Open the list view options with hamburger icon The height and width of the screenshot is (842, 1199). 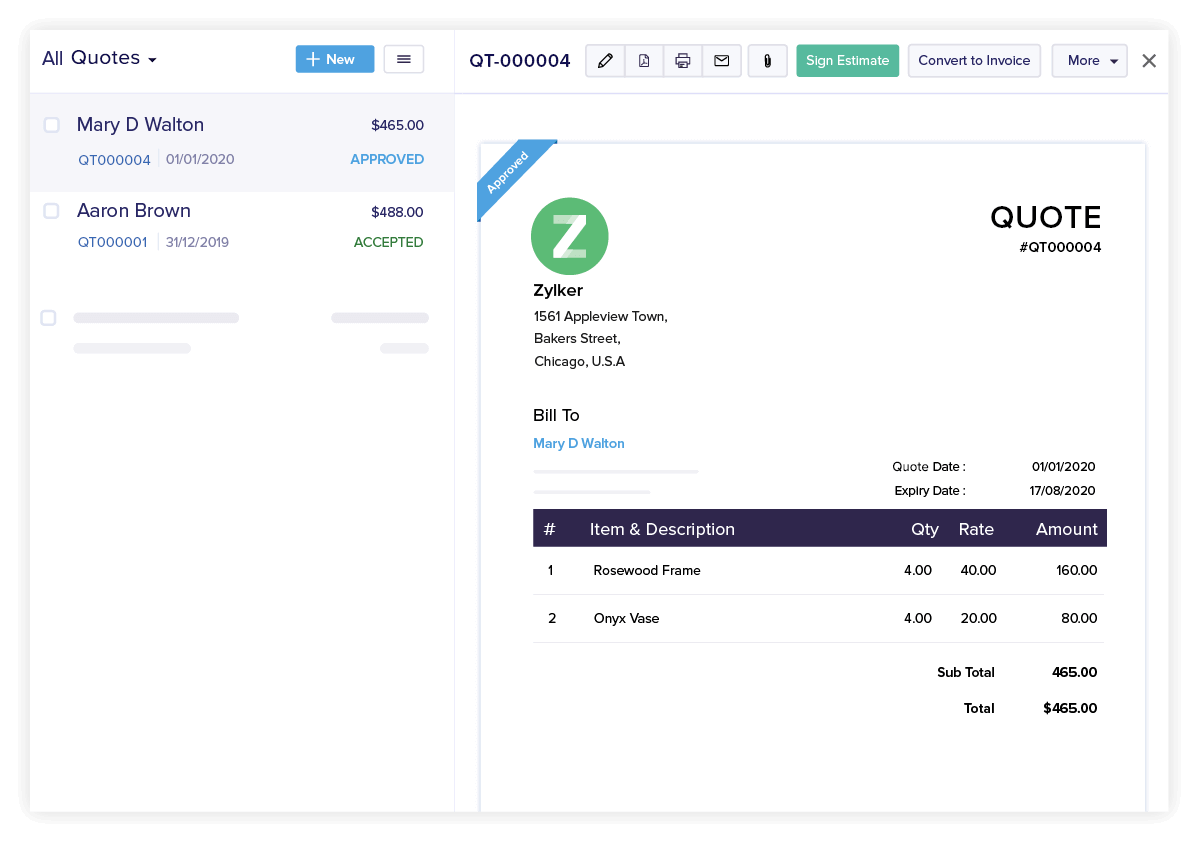[x=403, y=59]
